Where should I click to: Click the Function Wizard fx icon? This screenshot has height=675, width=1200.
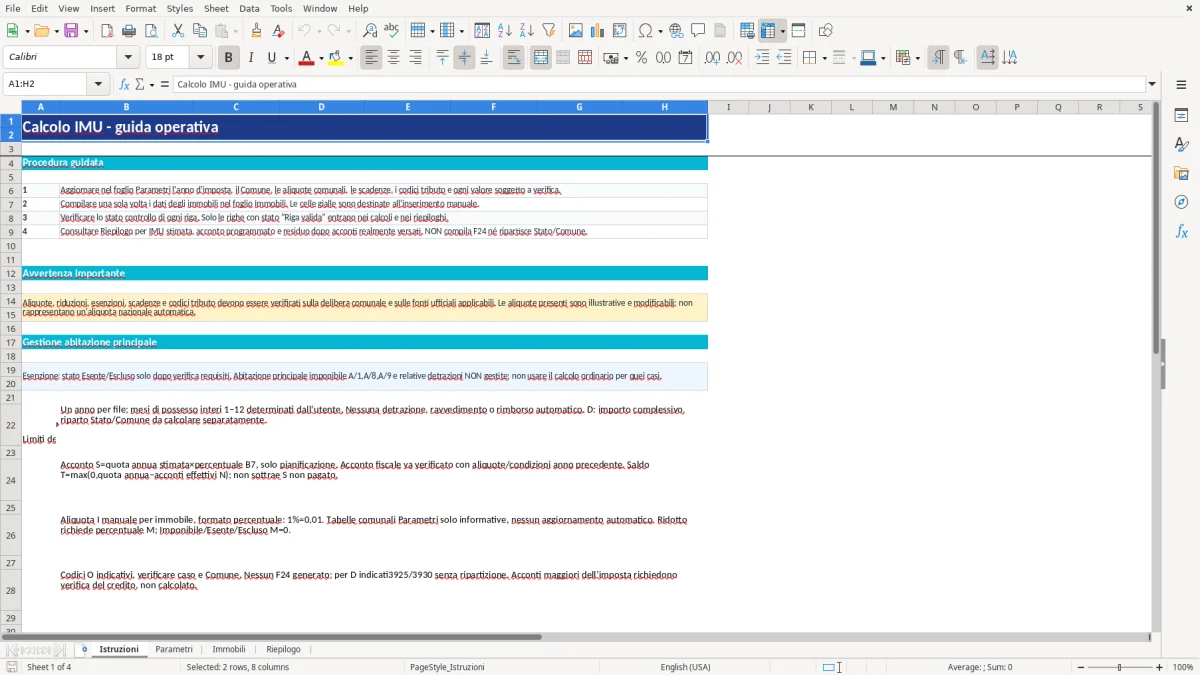click(x=125, y=84)
